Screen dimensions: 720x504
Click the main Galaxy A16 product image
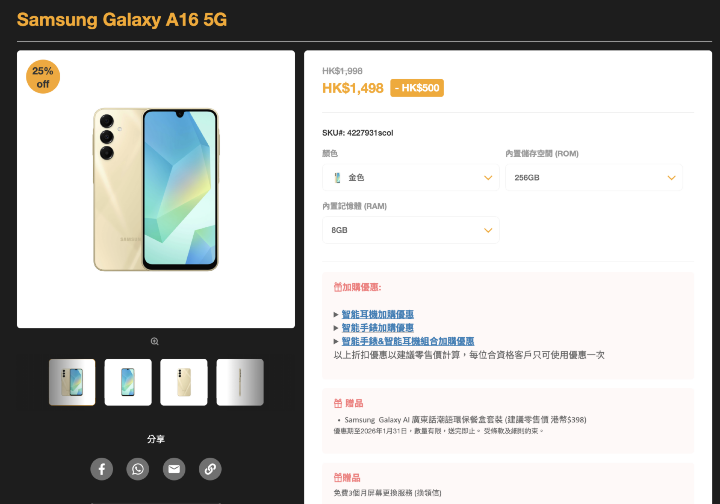point(156,189)
